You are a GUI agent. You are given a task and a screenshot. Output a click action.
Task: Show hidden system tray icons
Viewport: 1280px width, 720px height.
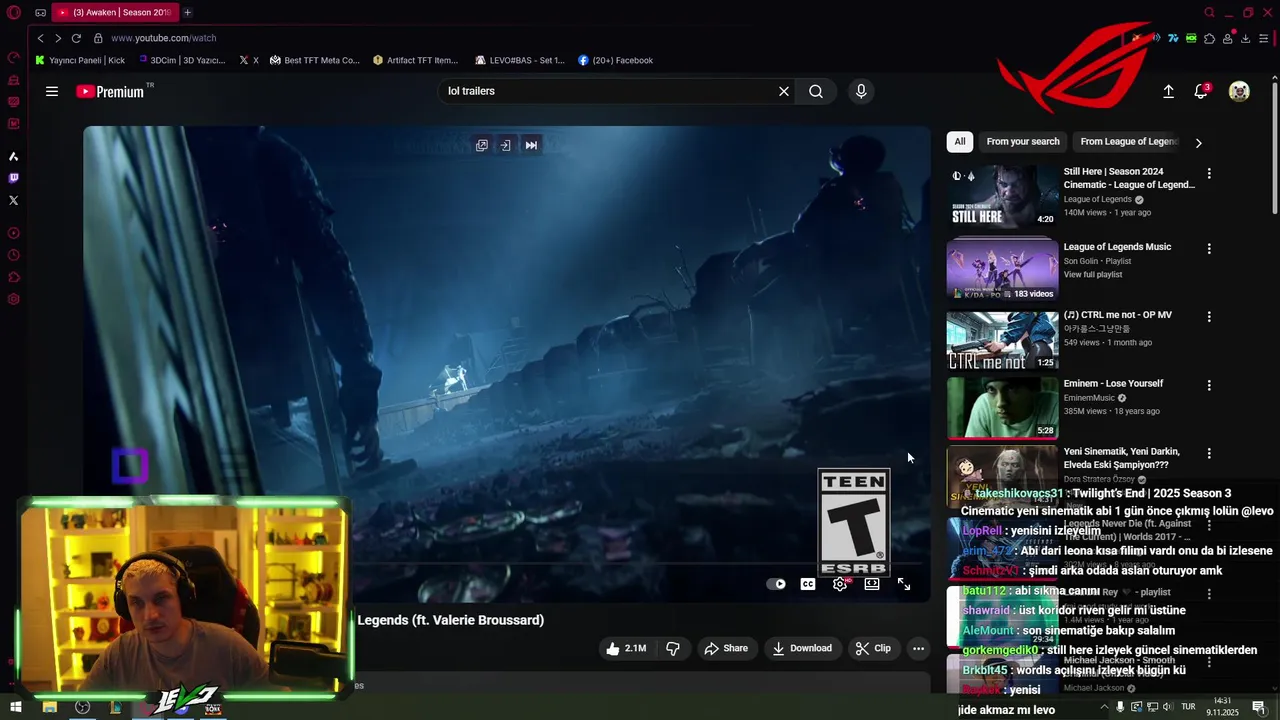[1104, 708]
